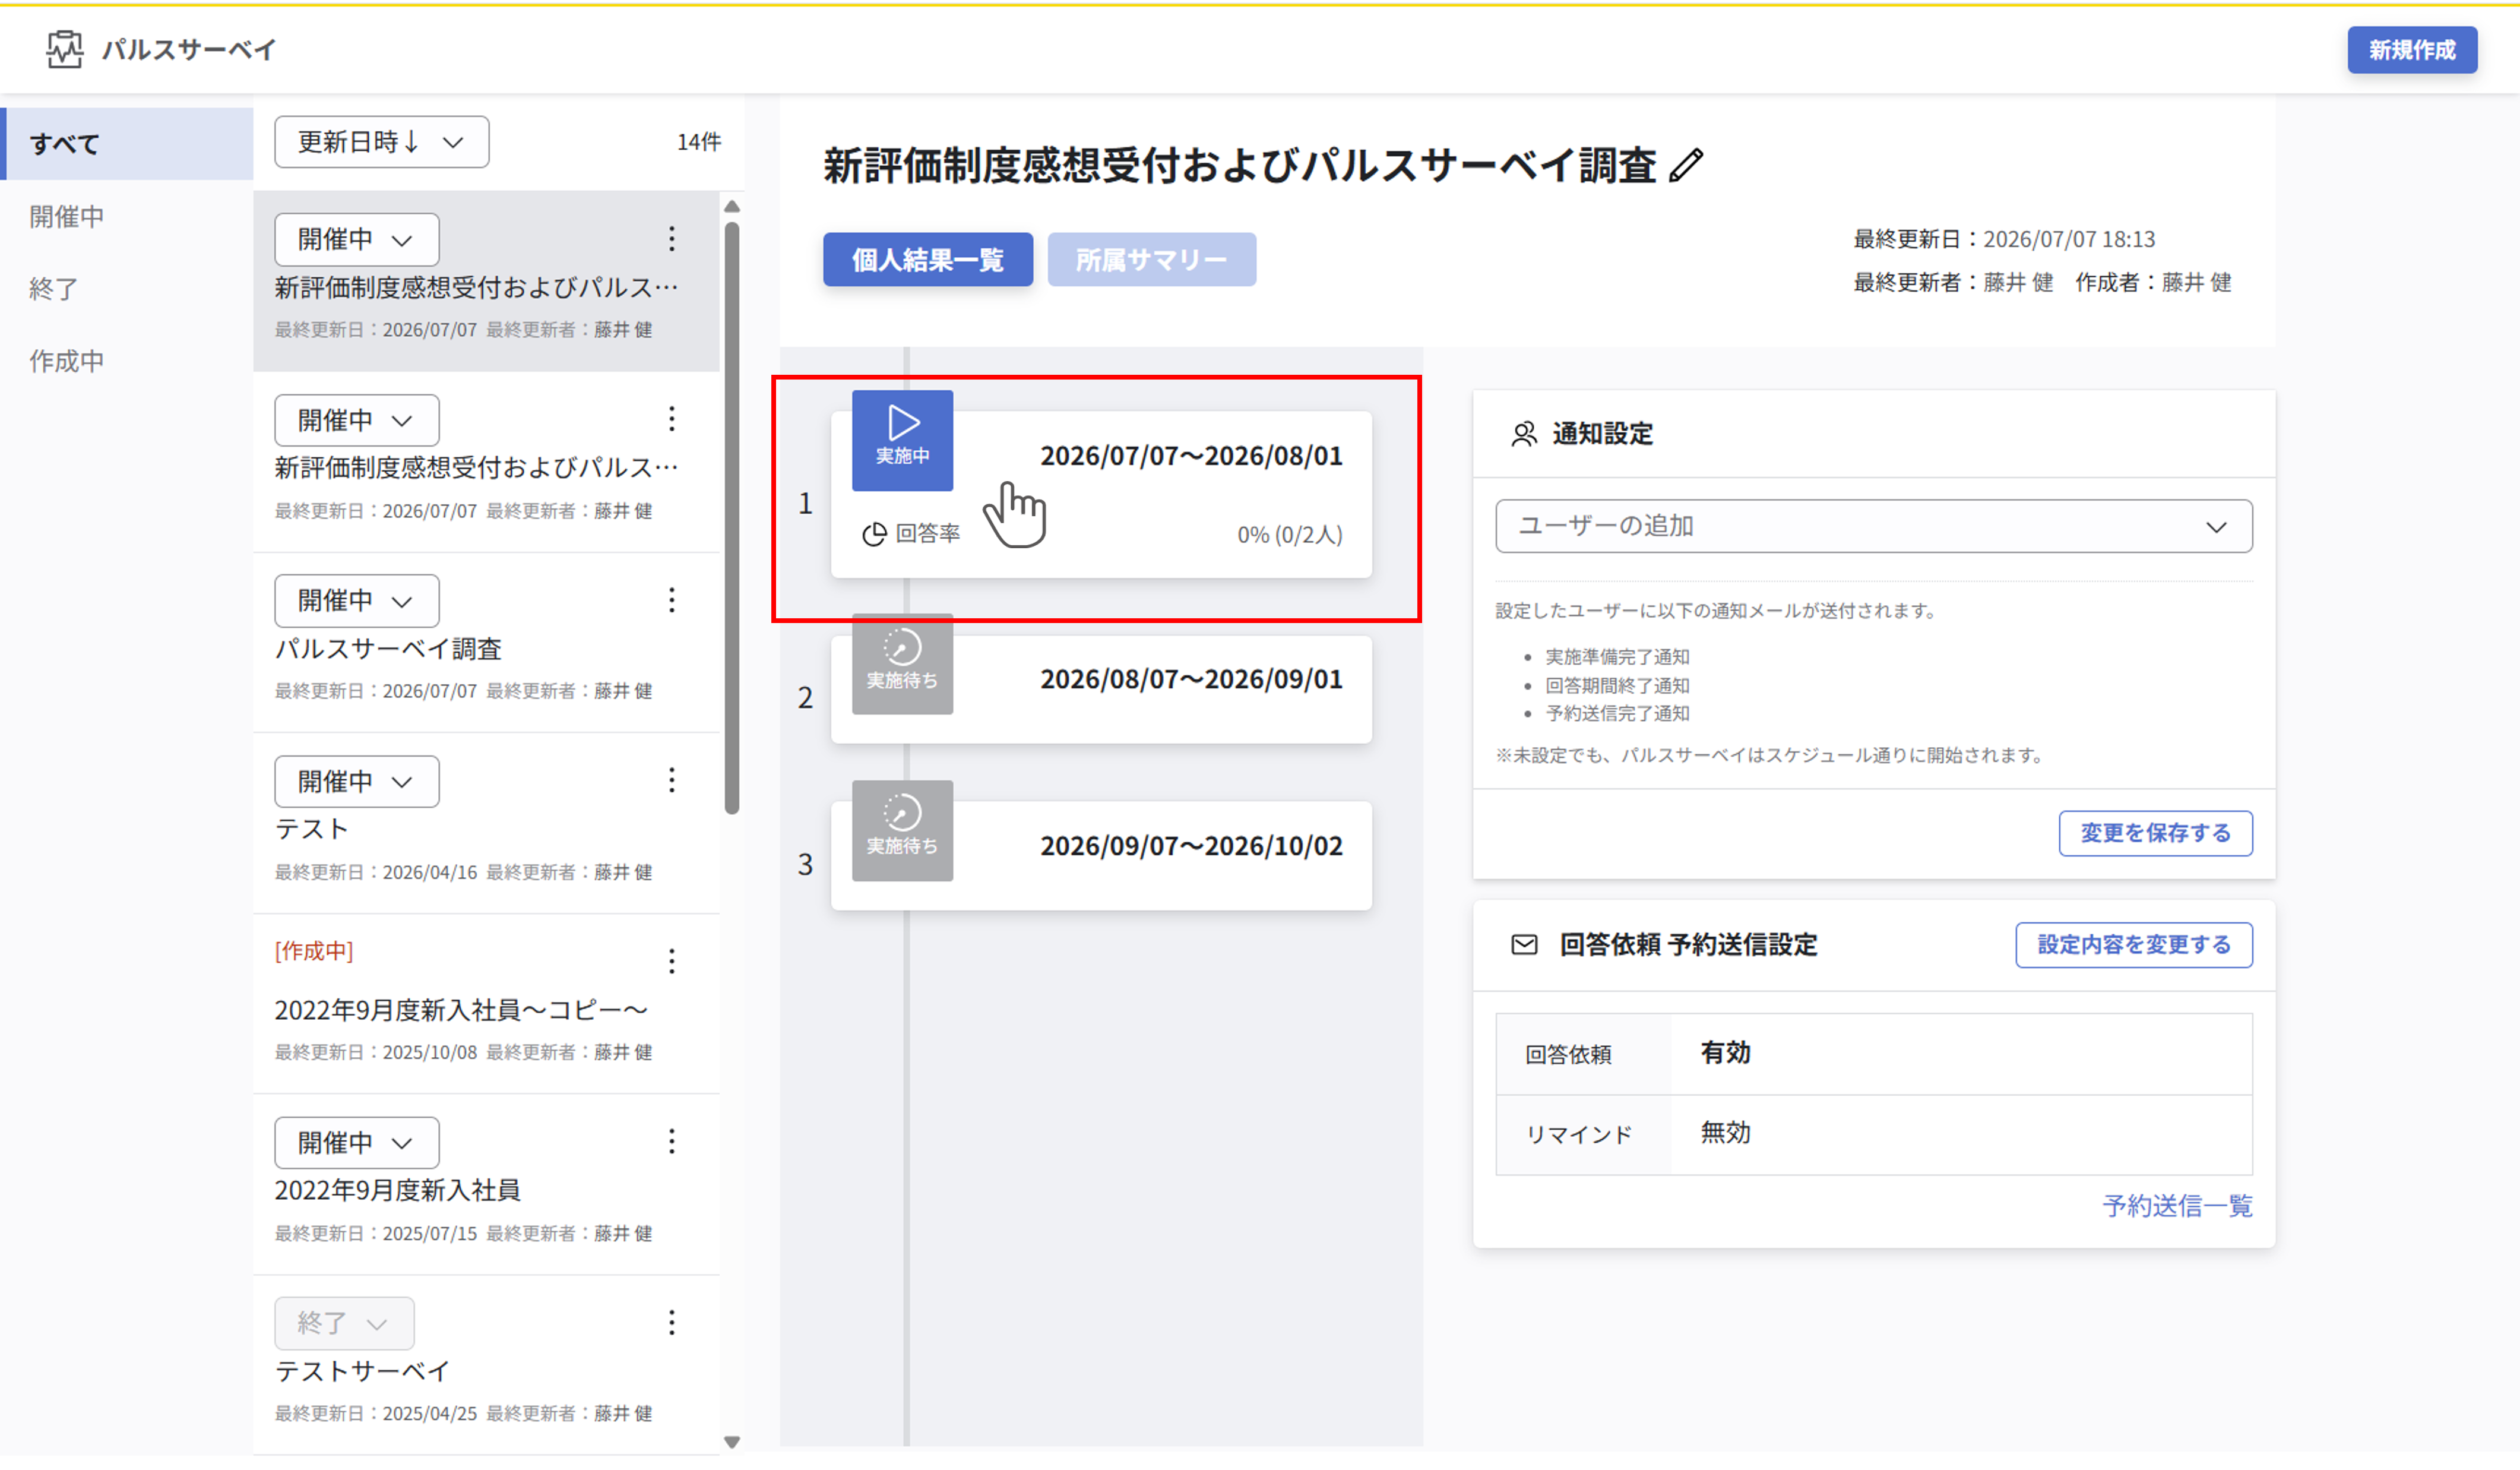Open kebab menu of first survey list item
This screenshot has width=2520, height=1470.
coord(672,238)
